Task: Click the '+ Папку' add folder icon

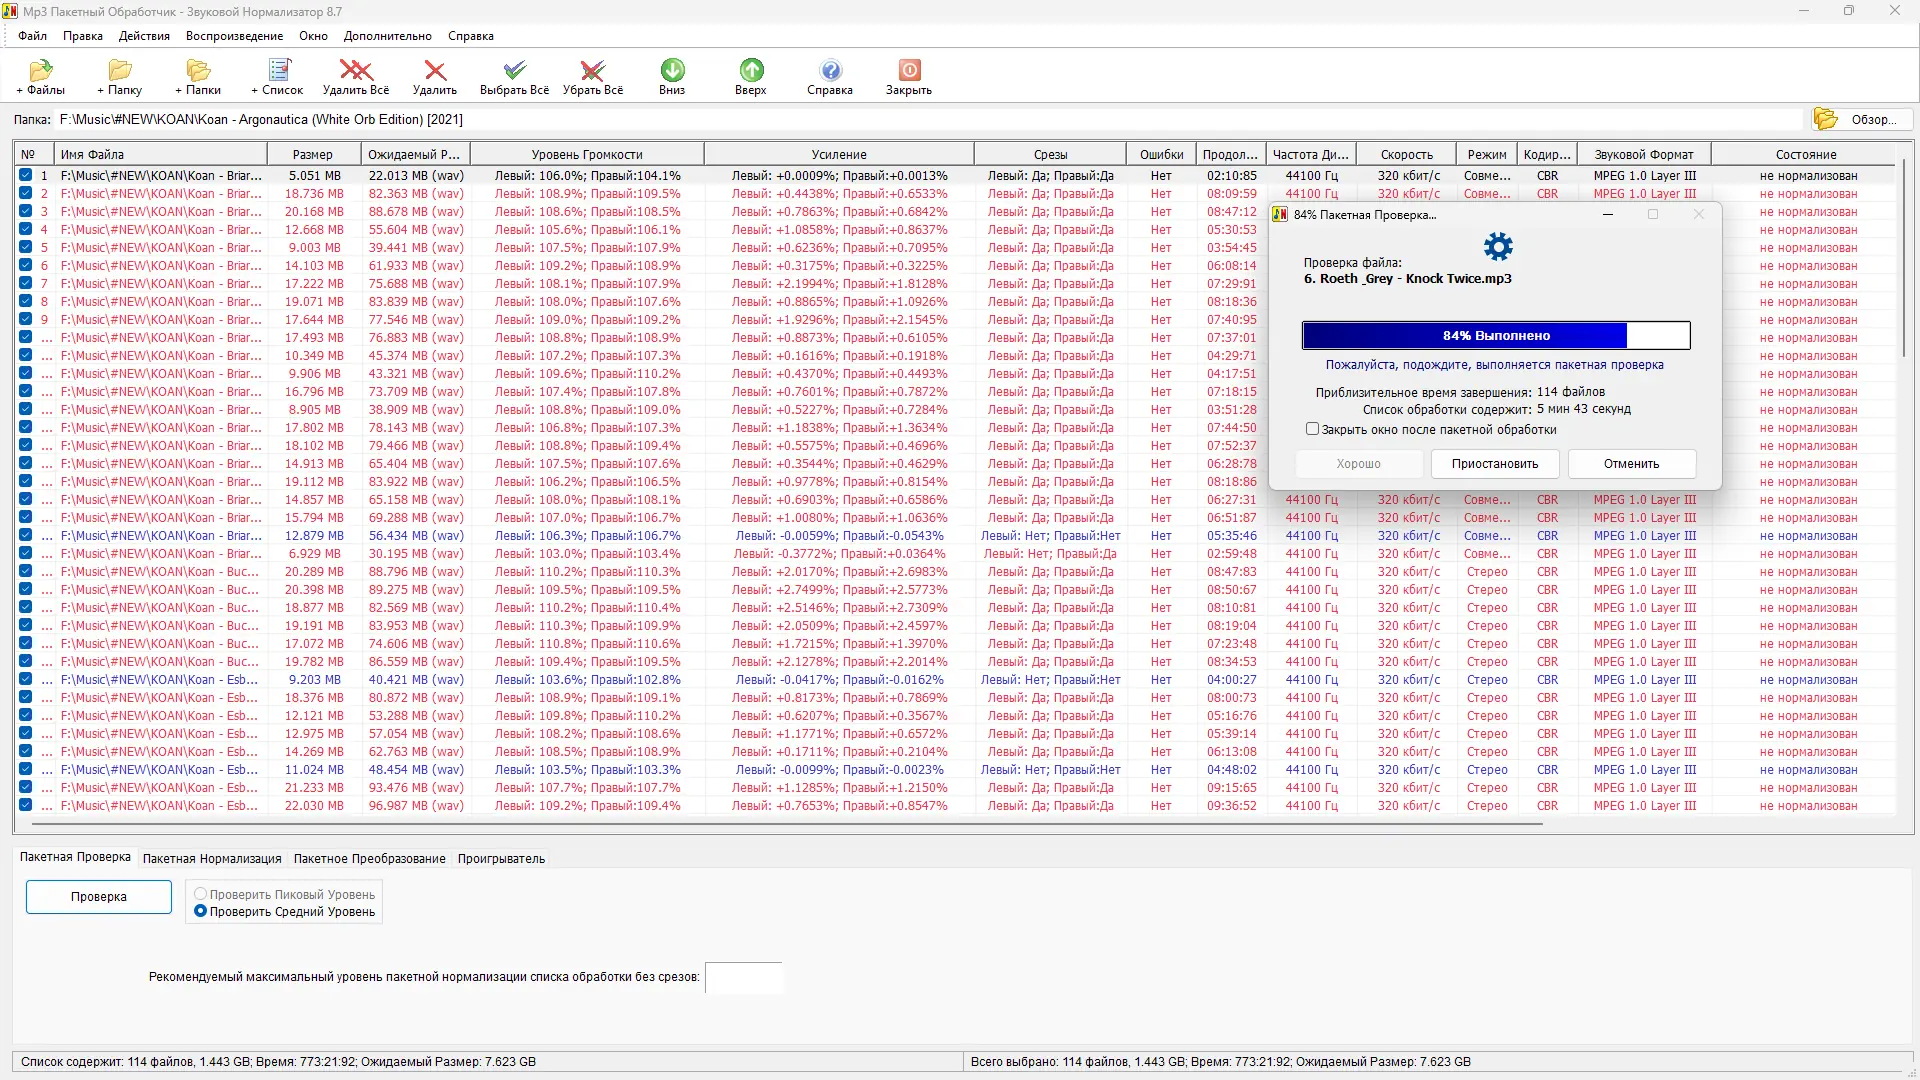Action: [x=119, y=70]
